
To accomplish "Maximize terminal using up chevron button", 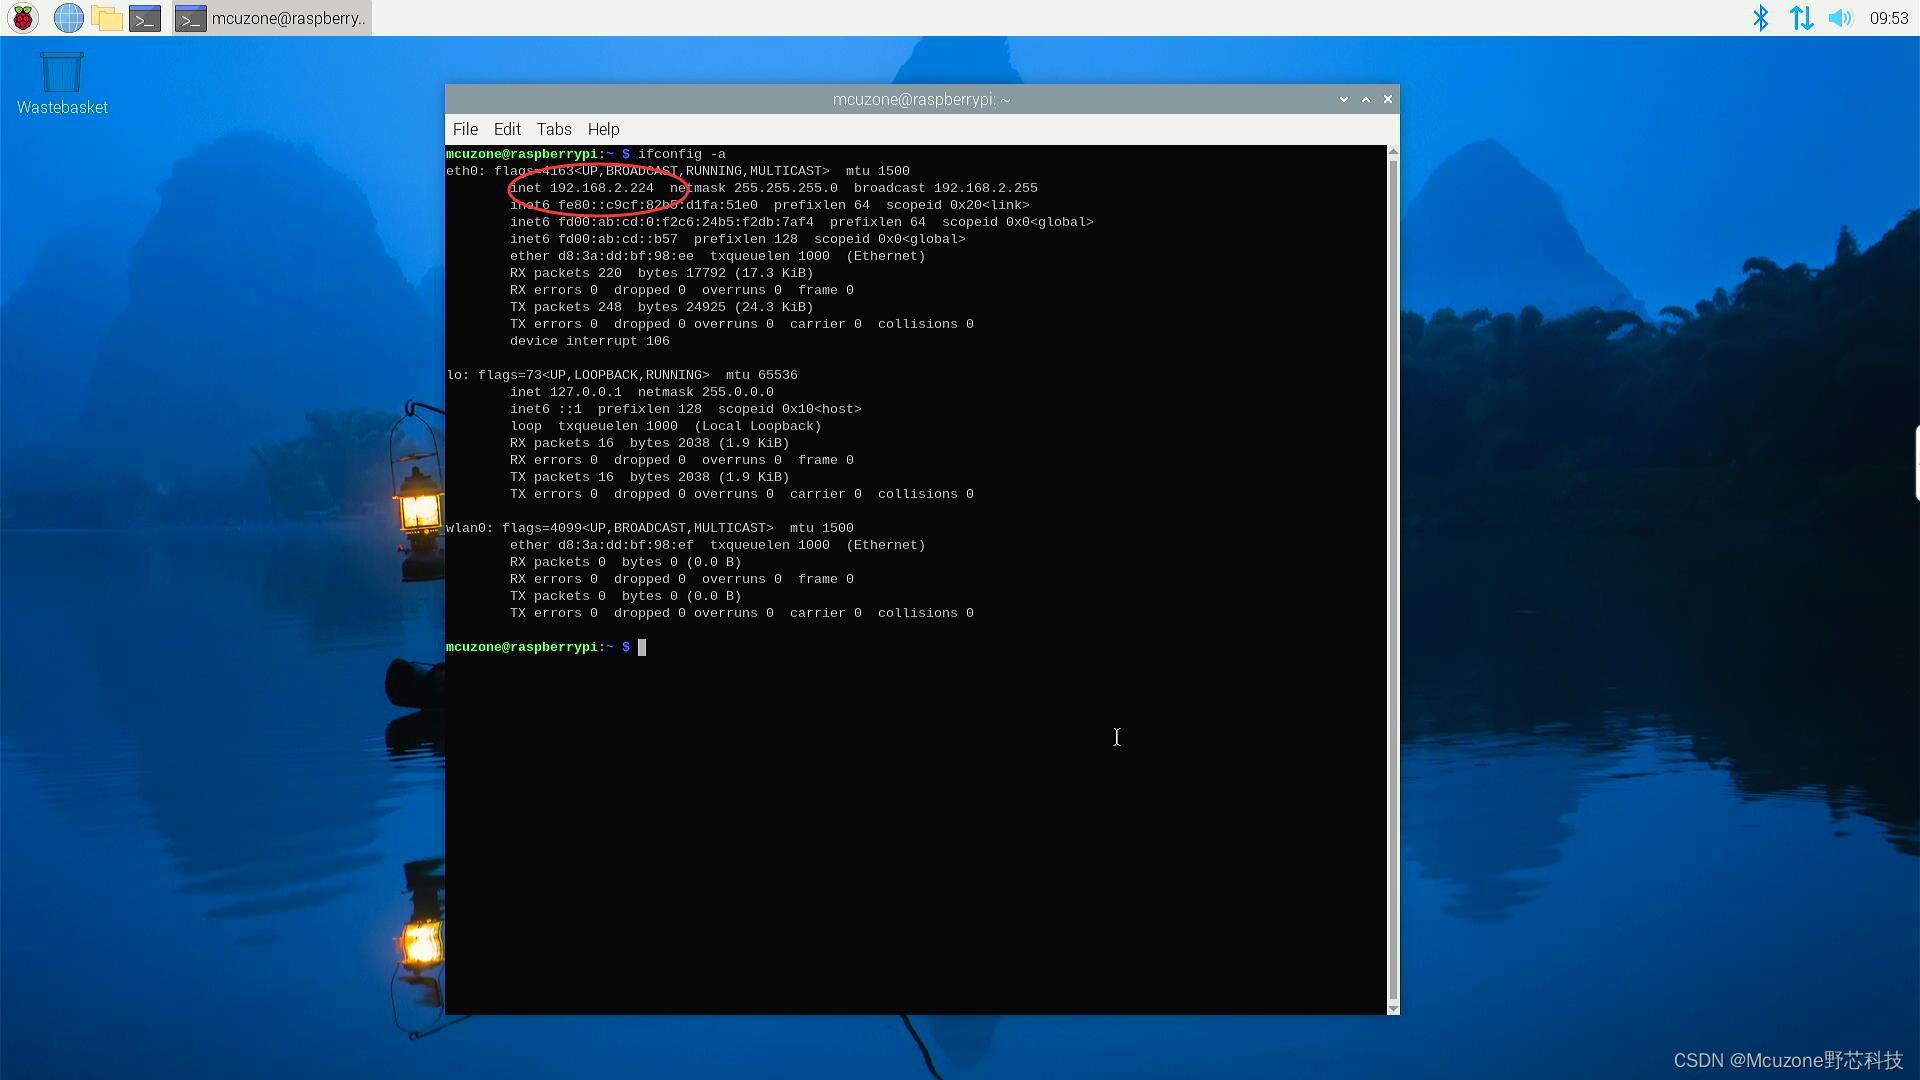I will [1365, 99].
